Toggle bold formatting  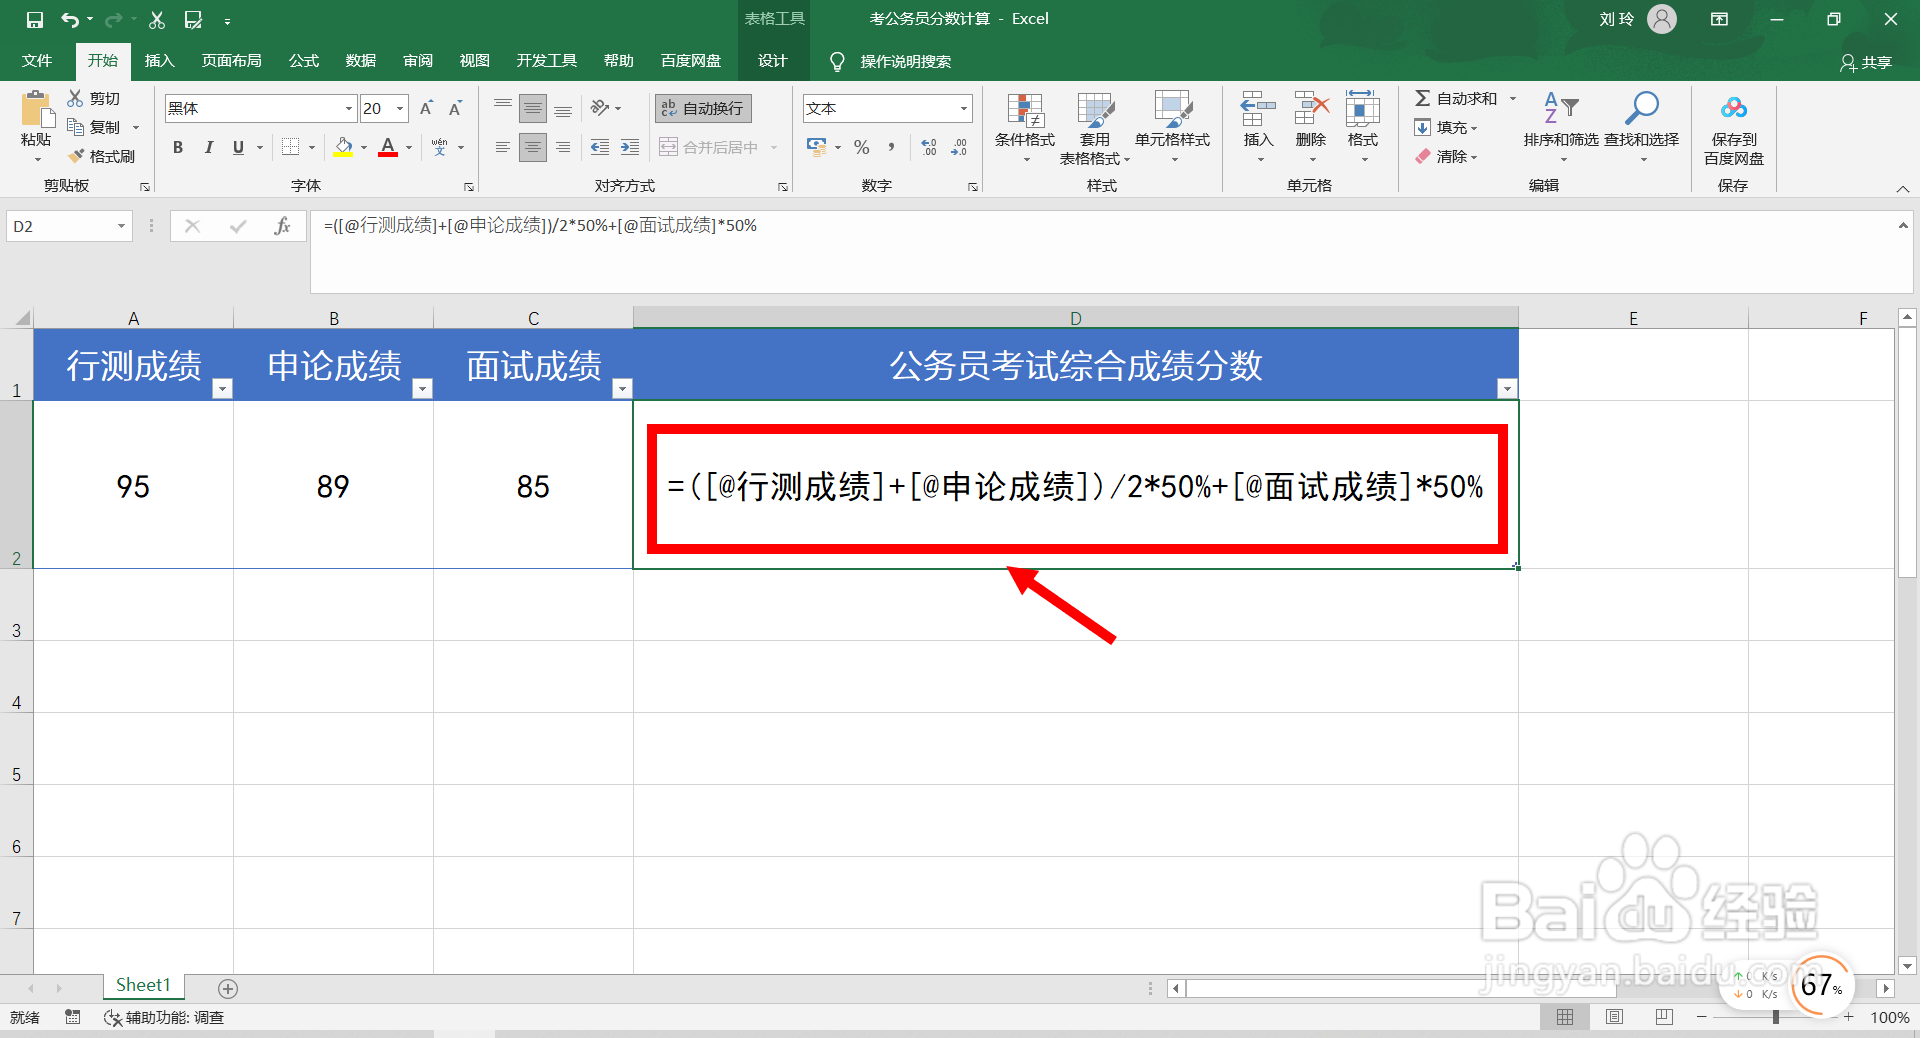177,147
